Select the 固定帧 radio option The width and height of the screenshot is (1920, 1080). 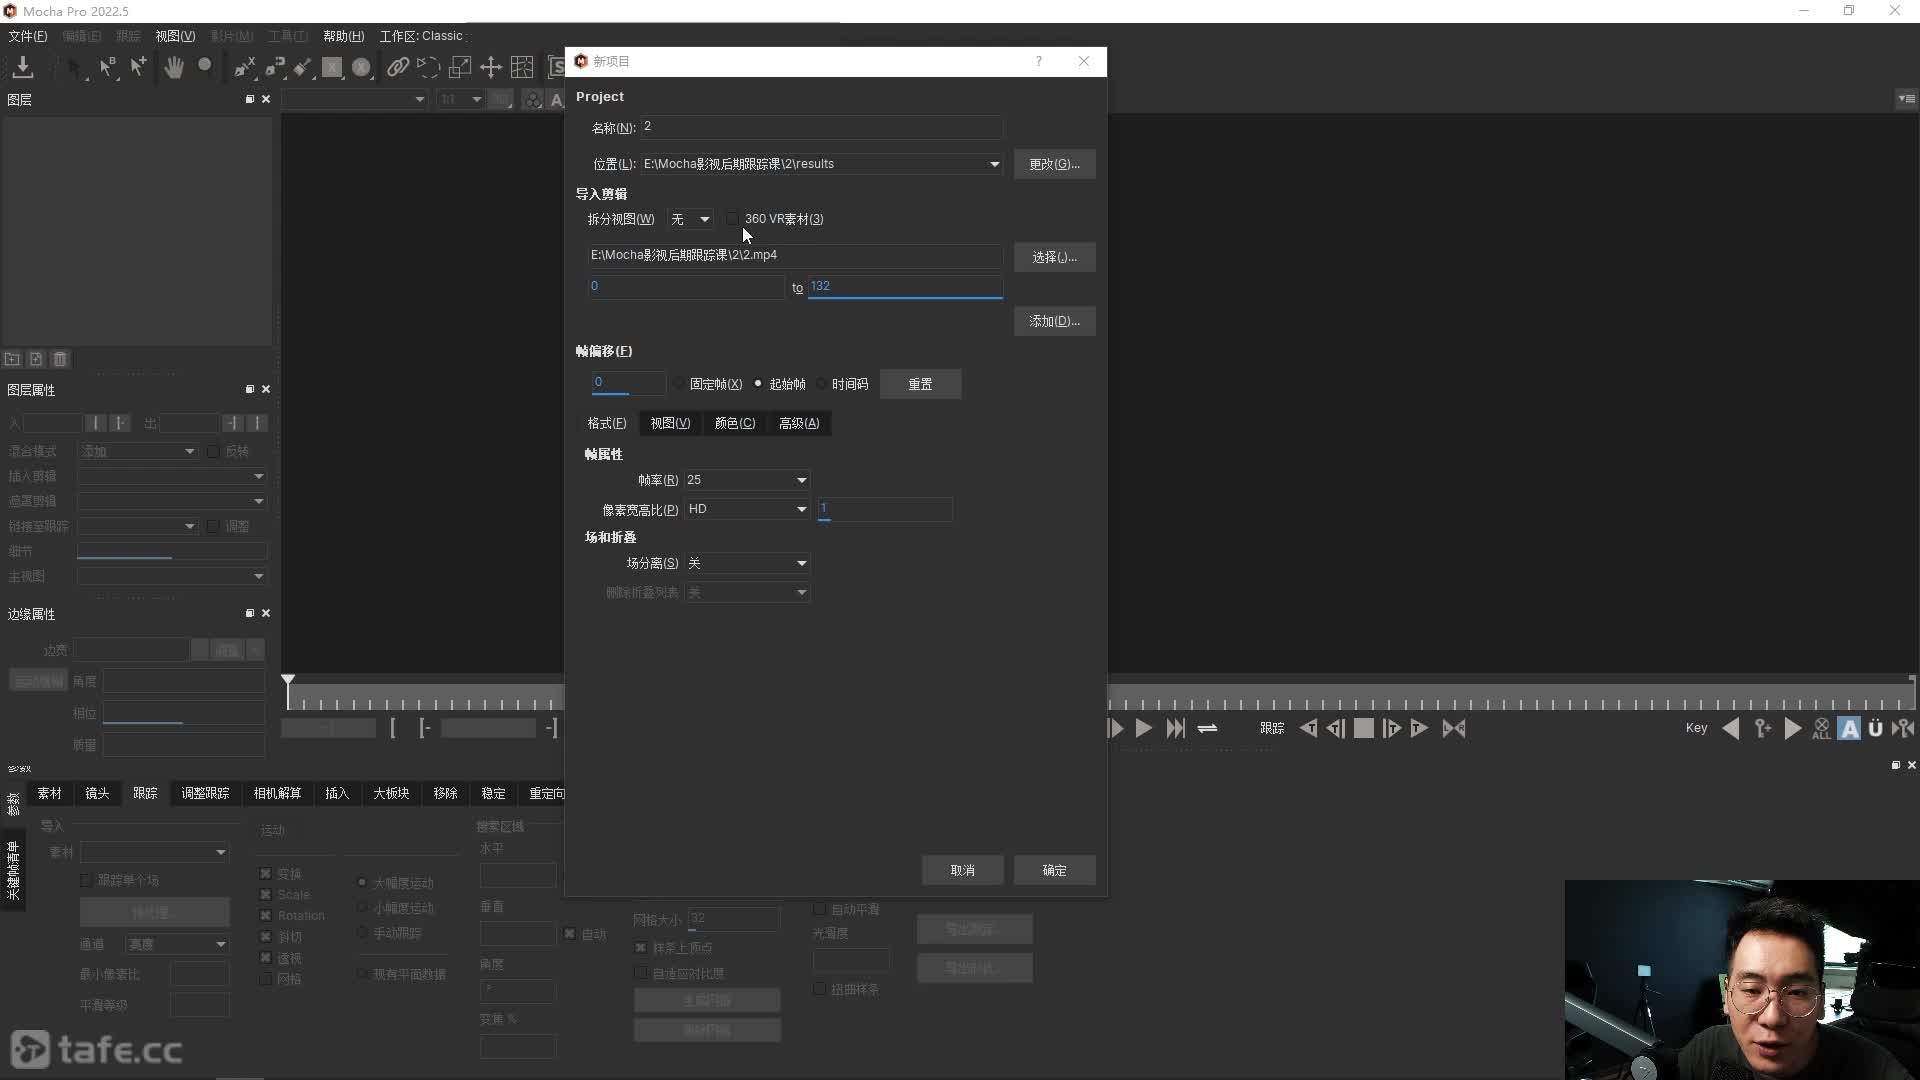click(679, 384)
